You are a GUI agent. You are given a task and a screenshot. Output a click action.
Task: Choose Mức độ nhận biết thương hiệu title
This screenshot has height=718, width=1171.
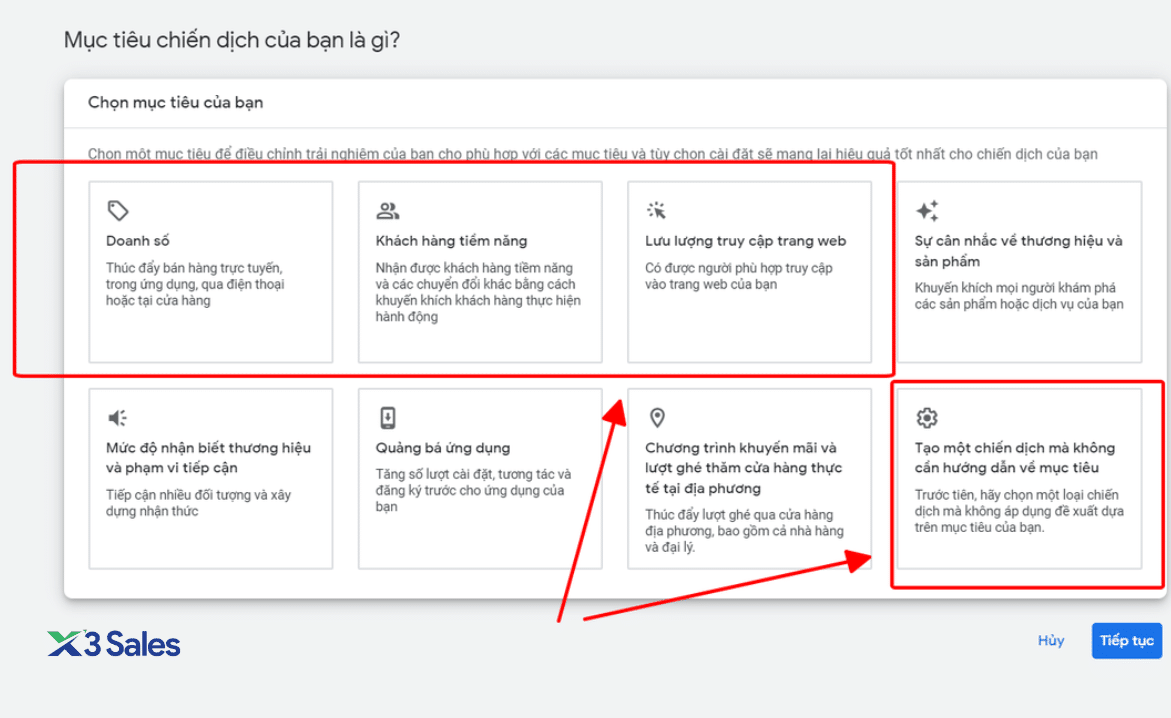click(x=208, y=457)
